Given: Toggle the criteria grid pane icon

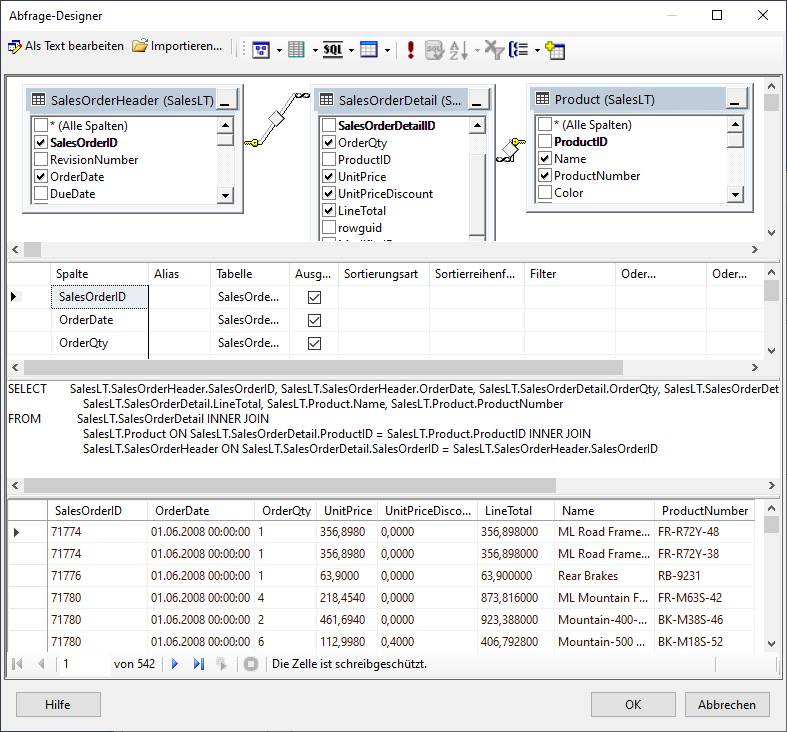Looking at the screenshot, I should click(x=296, y=49).
